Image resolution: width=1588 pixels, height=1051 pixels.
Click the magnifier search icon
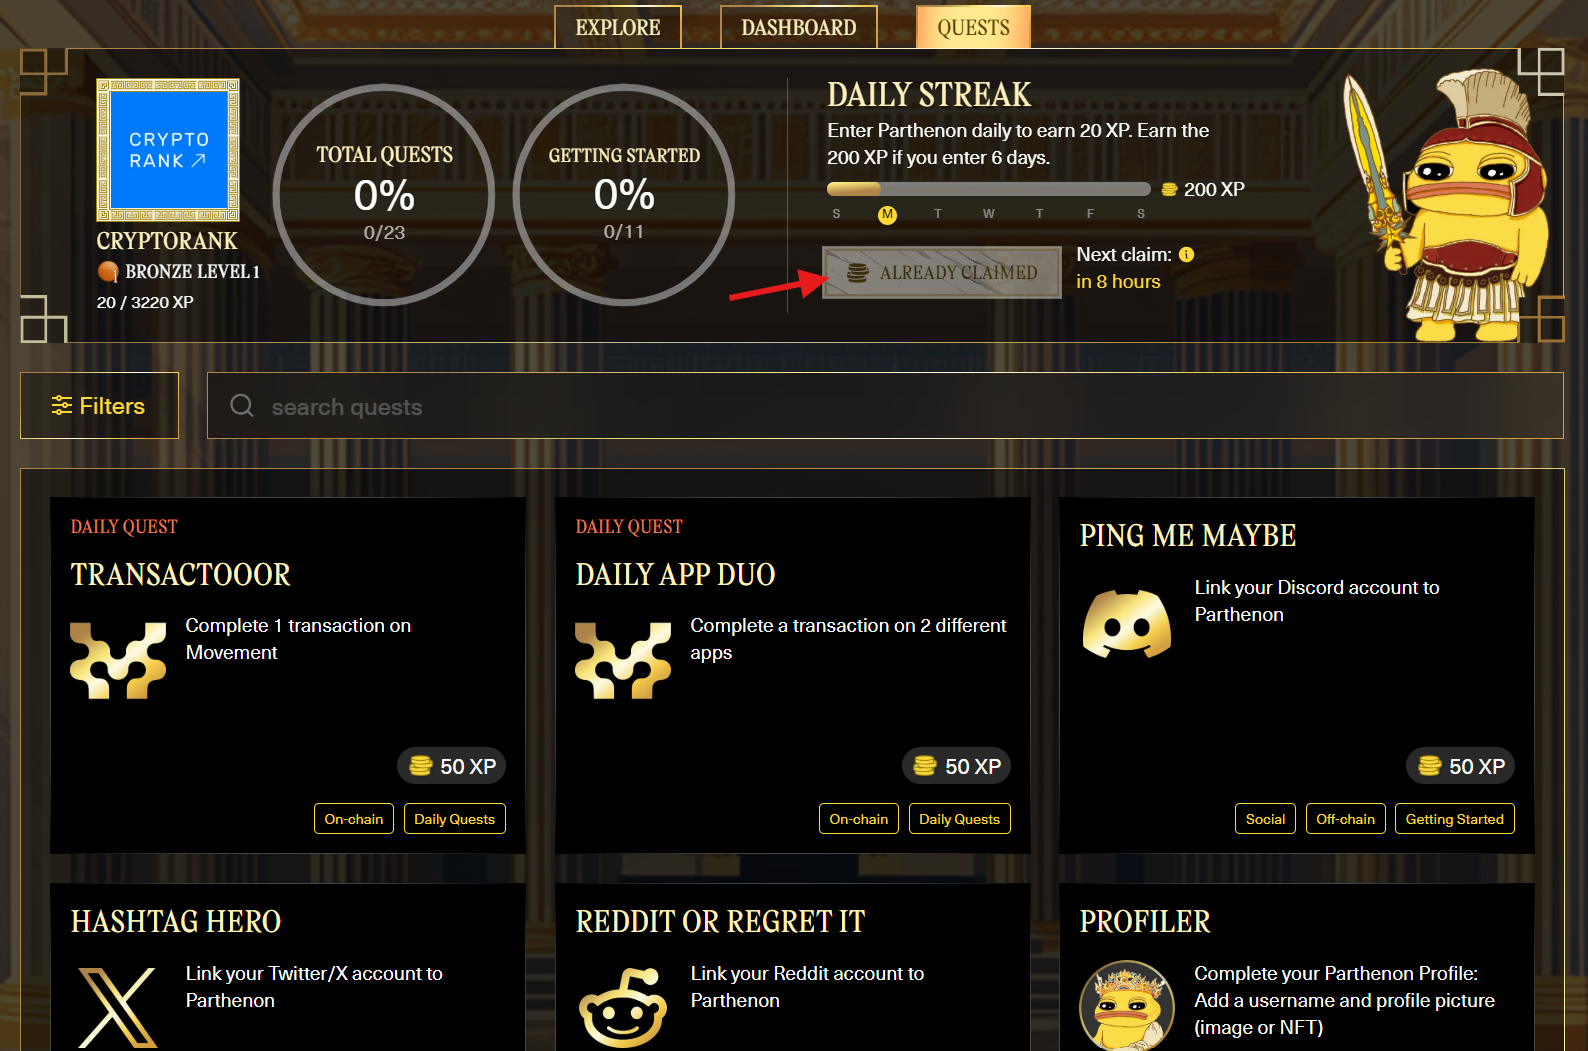click(242, 405)
